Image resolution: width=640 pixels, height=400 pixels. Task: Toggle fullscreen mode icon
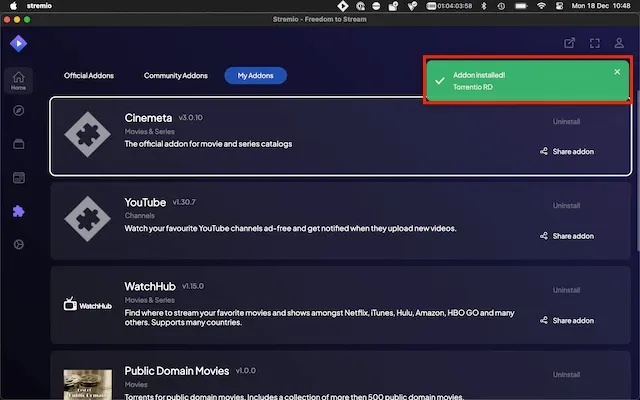(595, 43)
